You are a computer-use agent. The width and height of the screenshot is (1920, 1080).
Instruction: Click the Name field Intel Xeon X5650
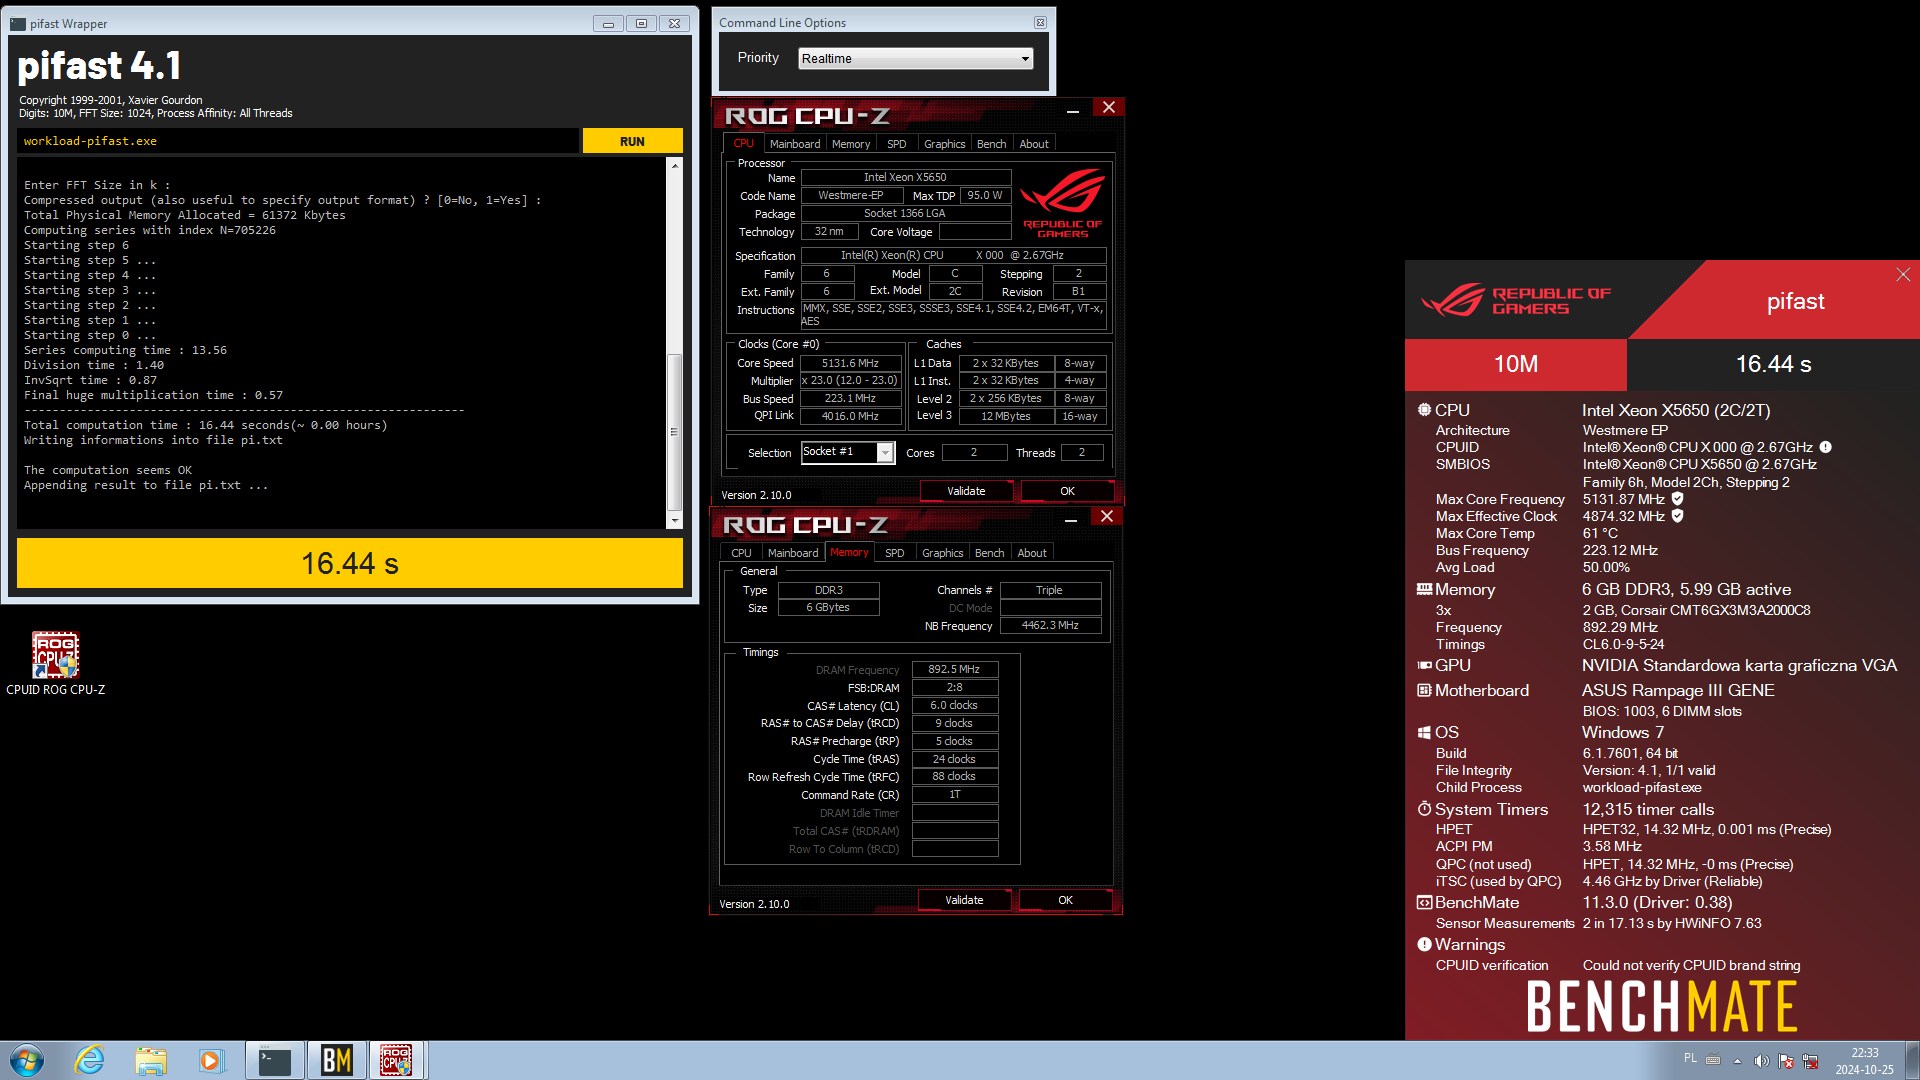tap(905, 177)
